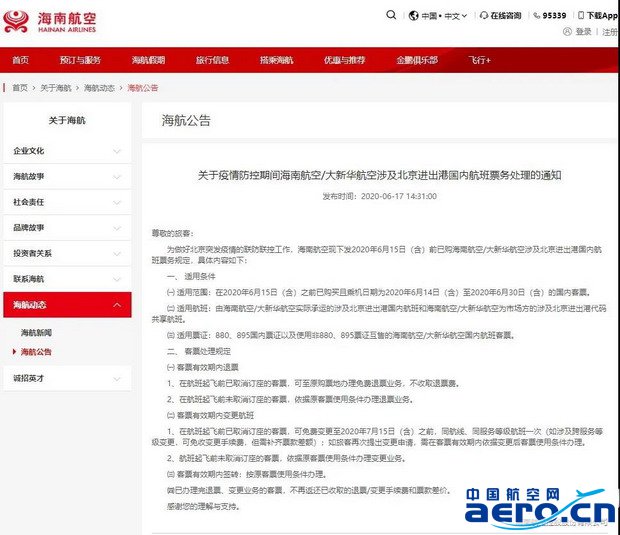The image size is (620, 535).
Task: Open the search magnifier icon
Action: click(391, 15)
